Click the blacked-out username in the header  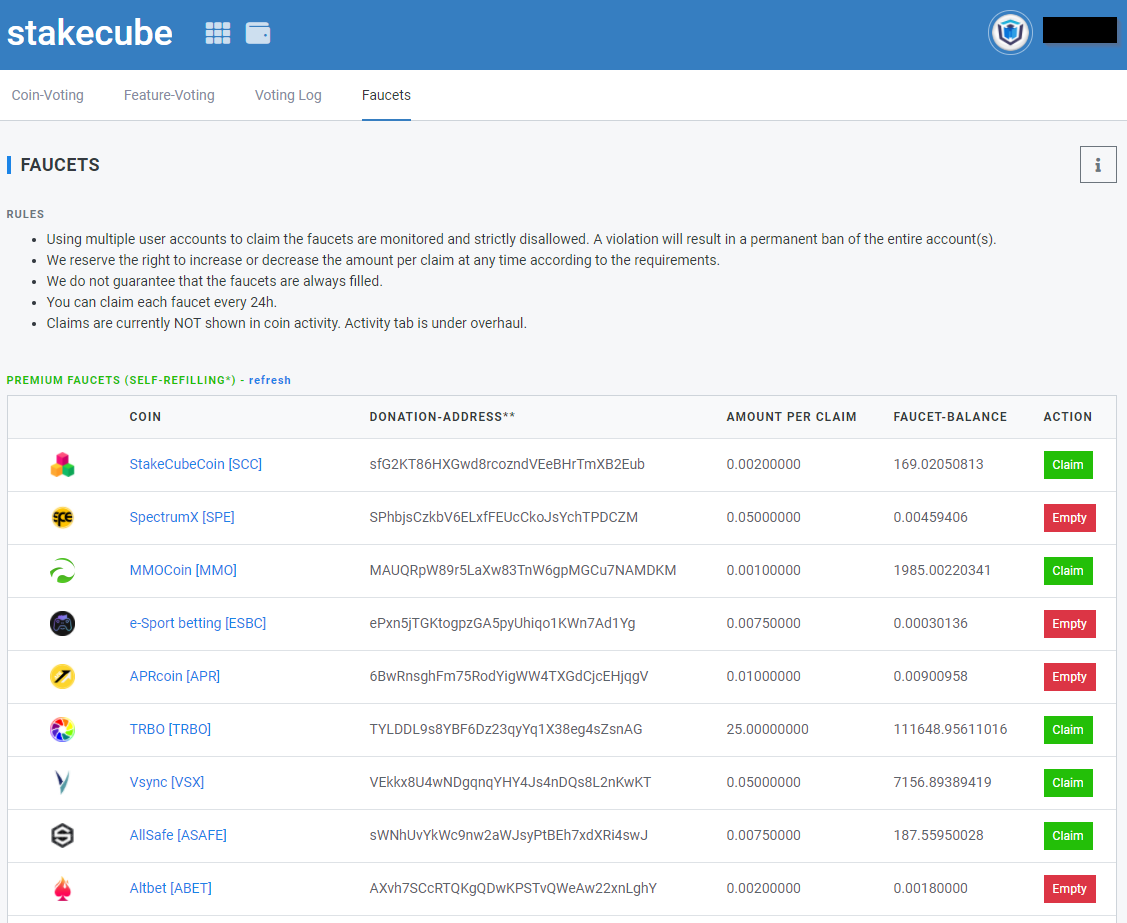(1080, 31)
